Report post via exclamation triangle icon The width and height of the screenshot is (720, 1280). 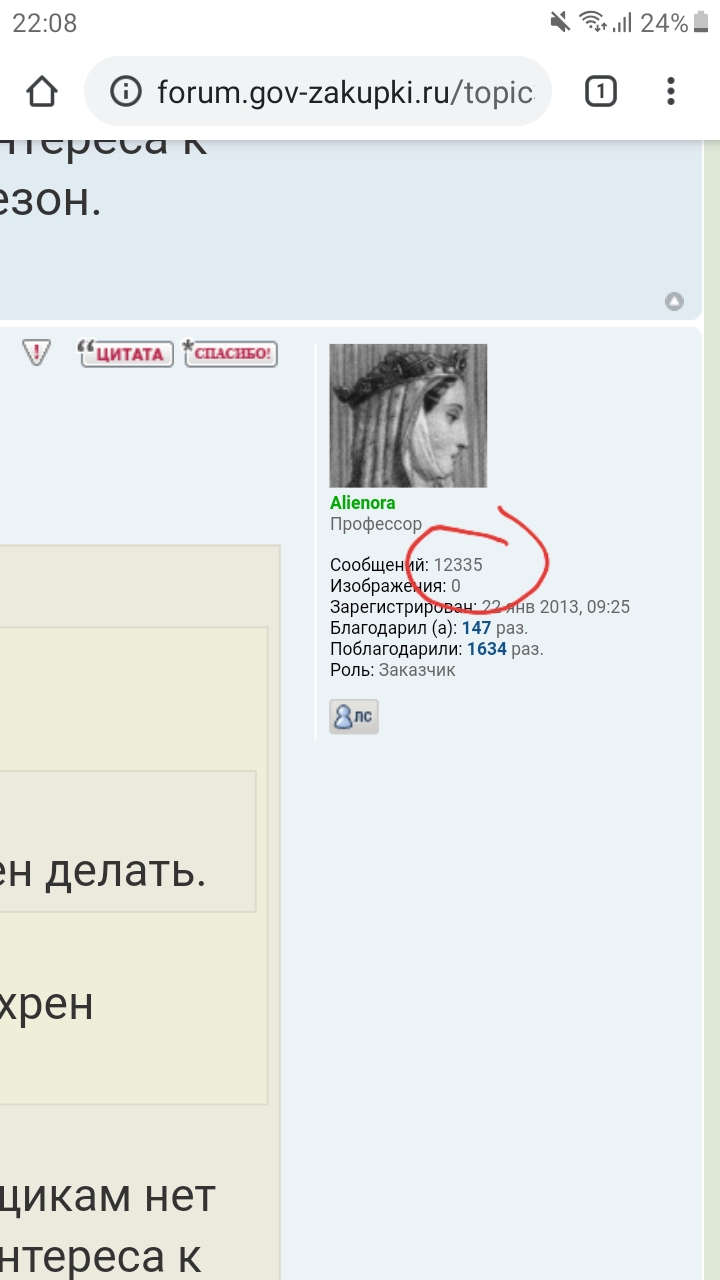[x=36, y=352]
